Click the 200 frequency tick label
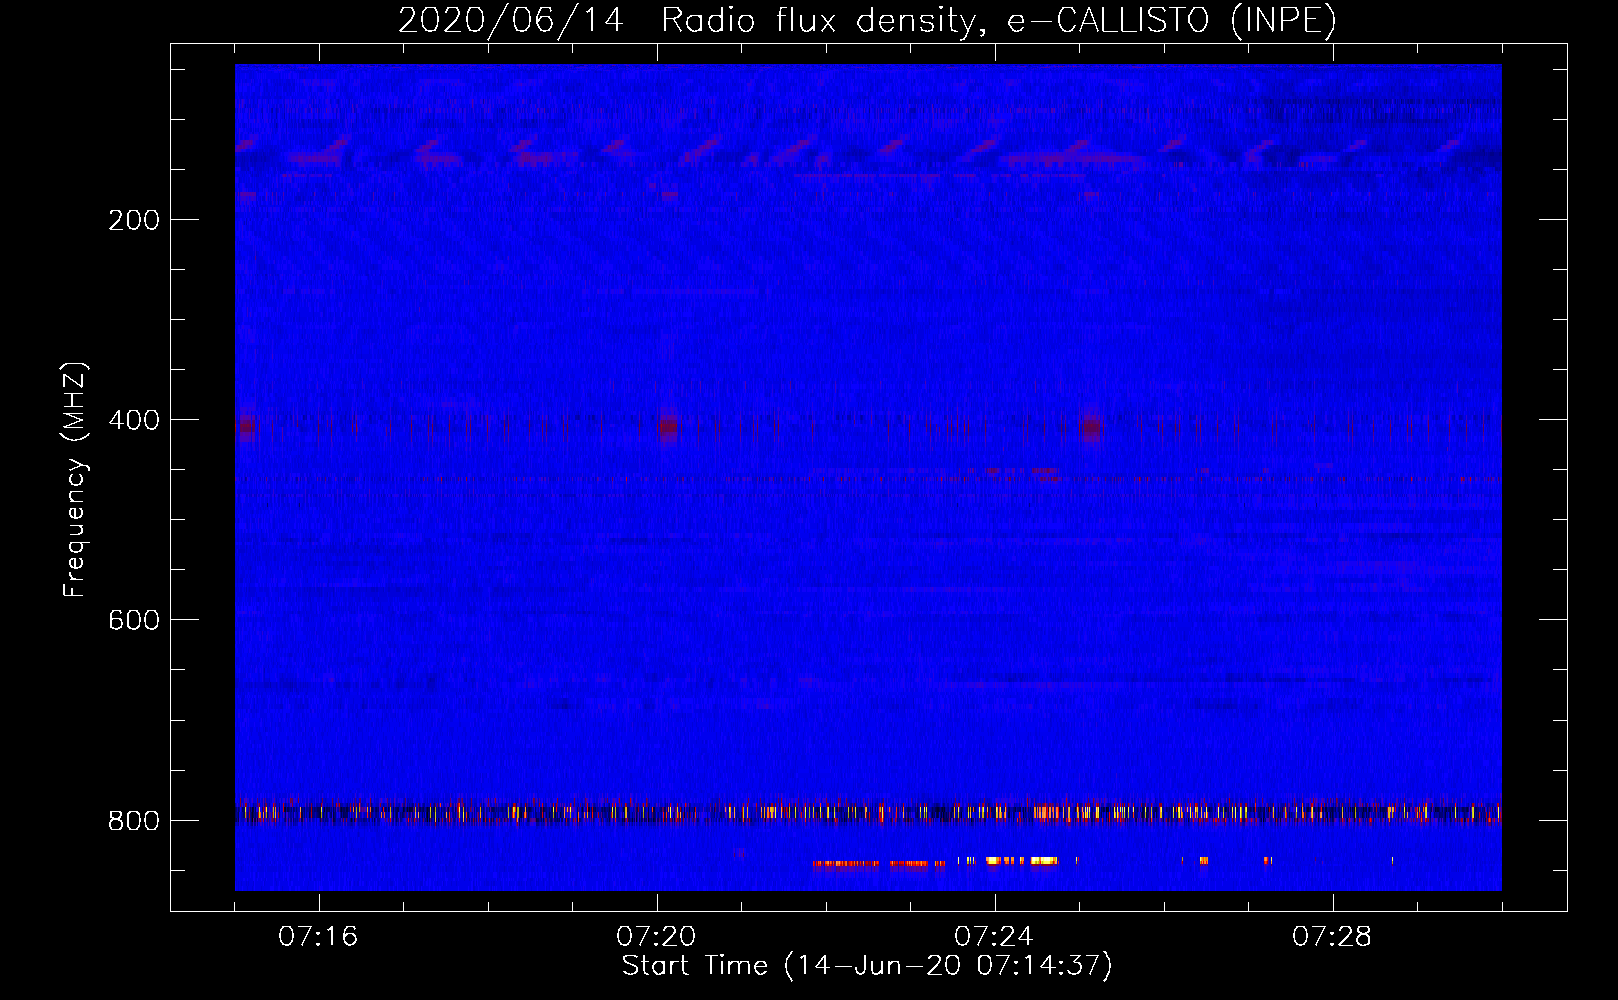The height and width of the screenshot is (1000, 1618). (x=134, y=220)
